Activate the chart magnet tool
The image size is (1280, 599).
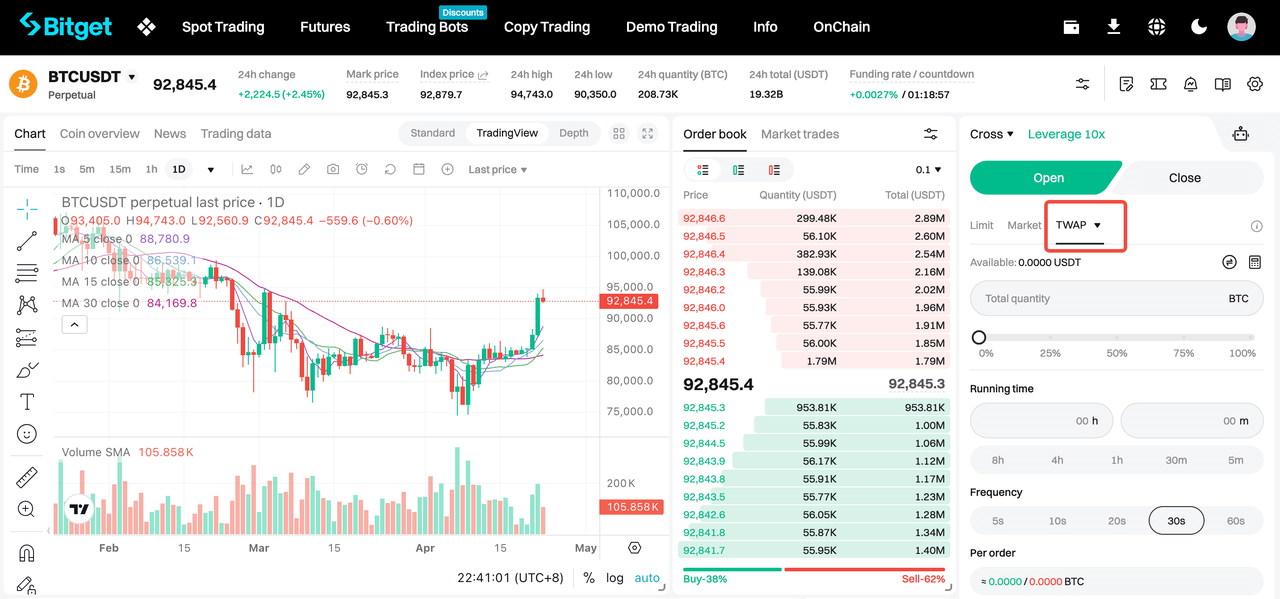click(25, 553)
